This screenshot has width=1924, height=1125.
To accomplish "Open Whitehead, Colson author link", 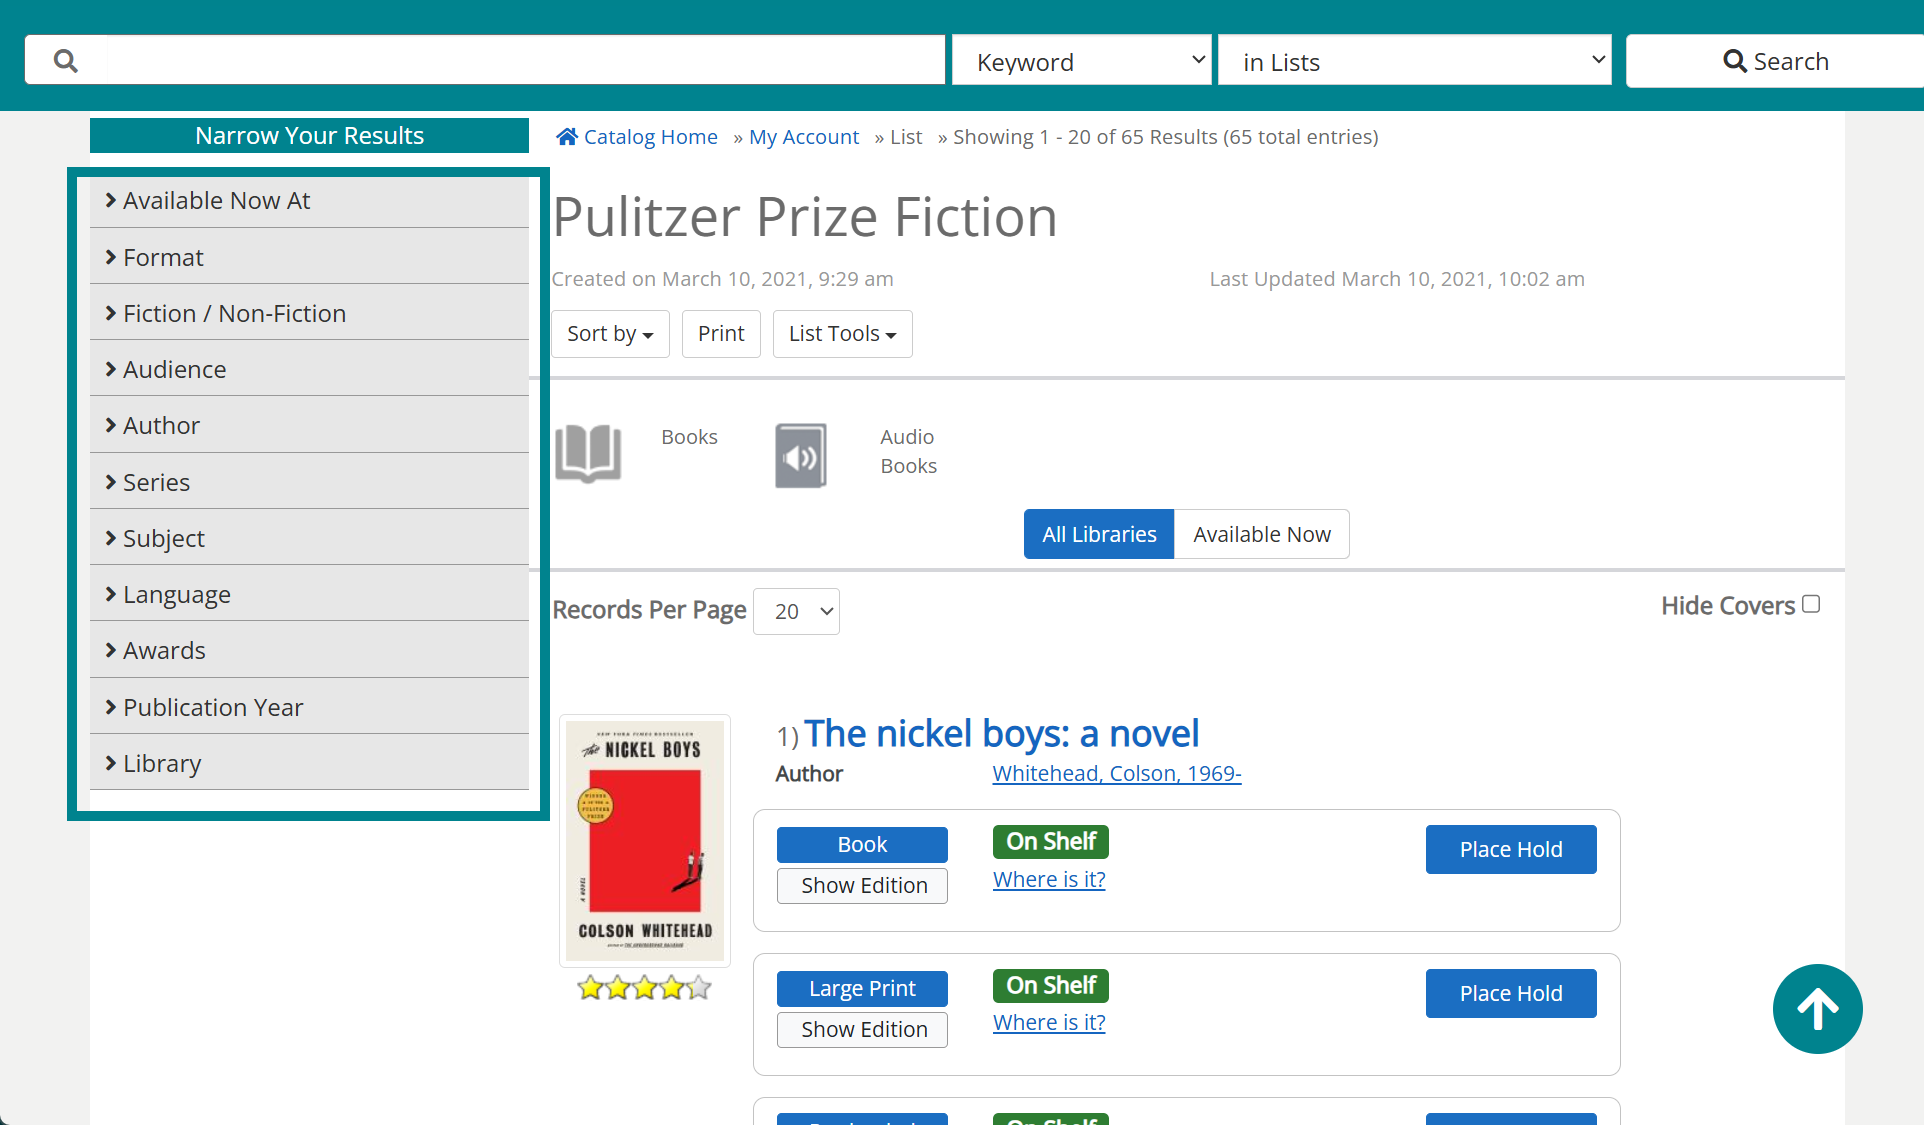I will pyautogui.click(x=1116, y=773).
